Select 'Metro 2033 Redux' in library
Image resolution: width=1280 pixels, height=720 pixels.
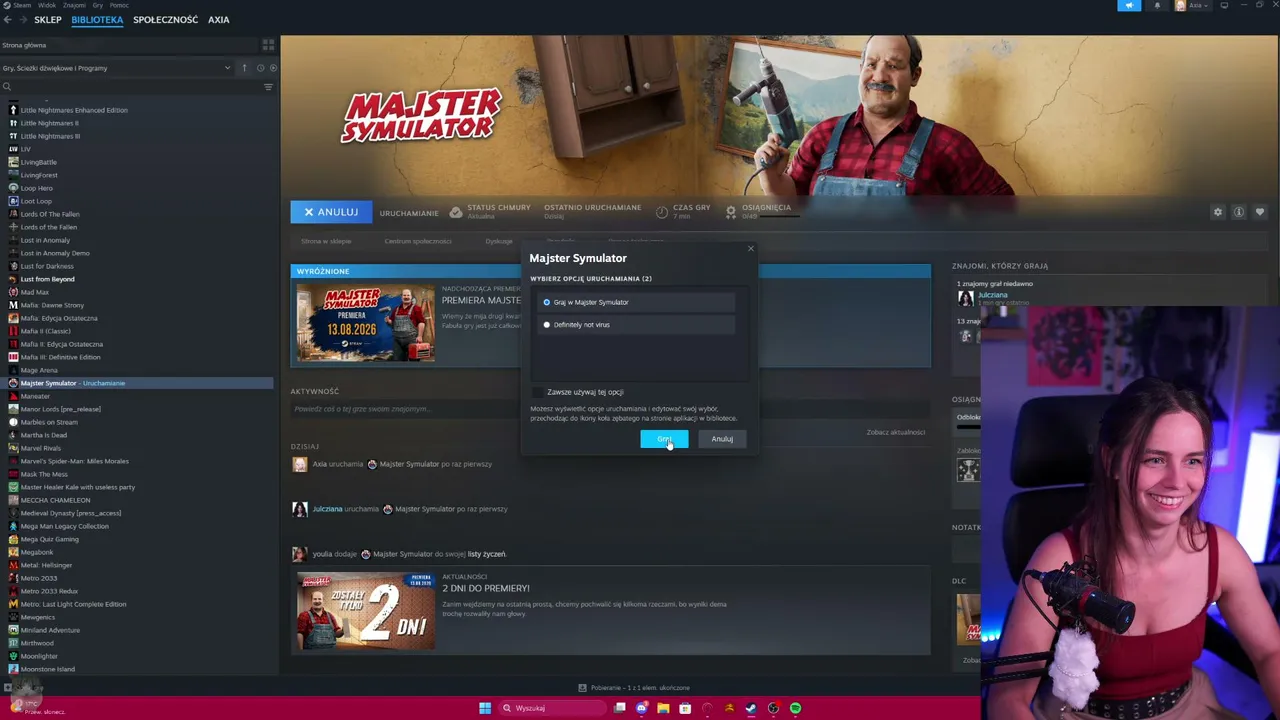pyautogui.click(x=49, y=591)
